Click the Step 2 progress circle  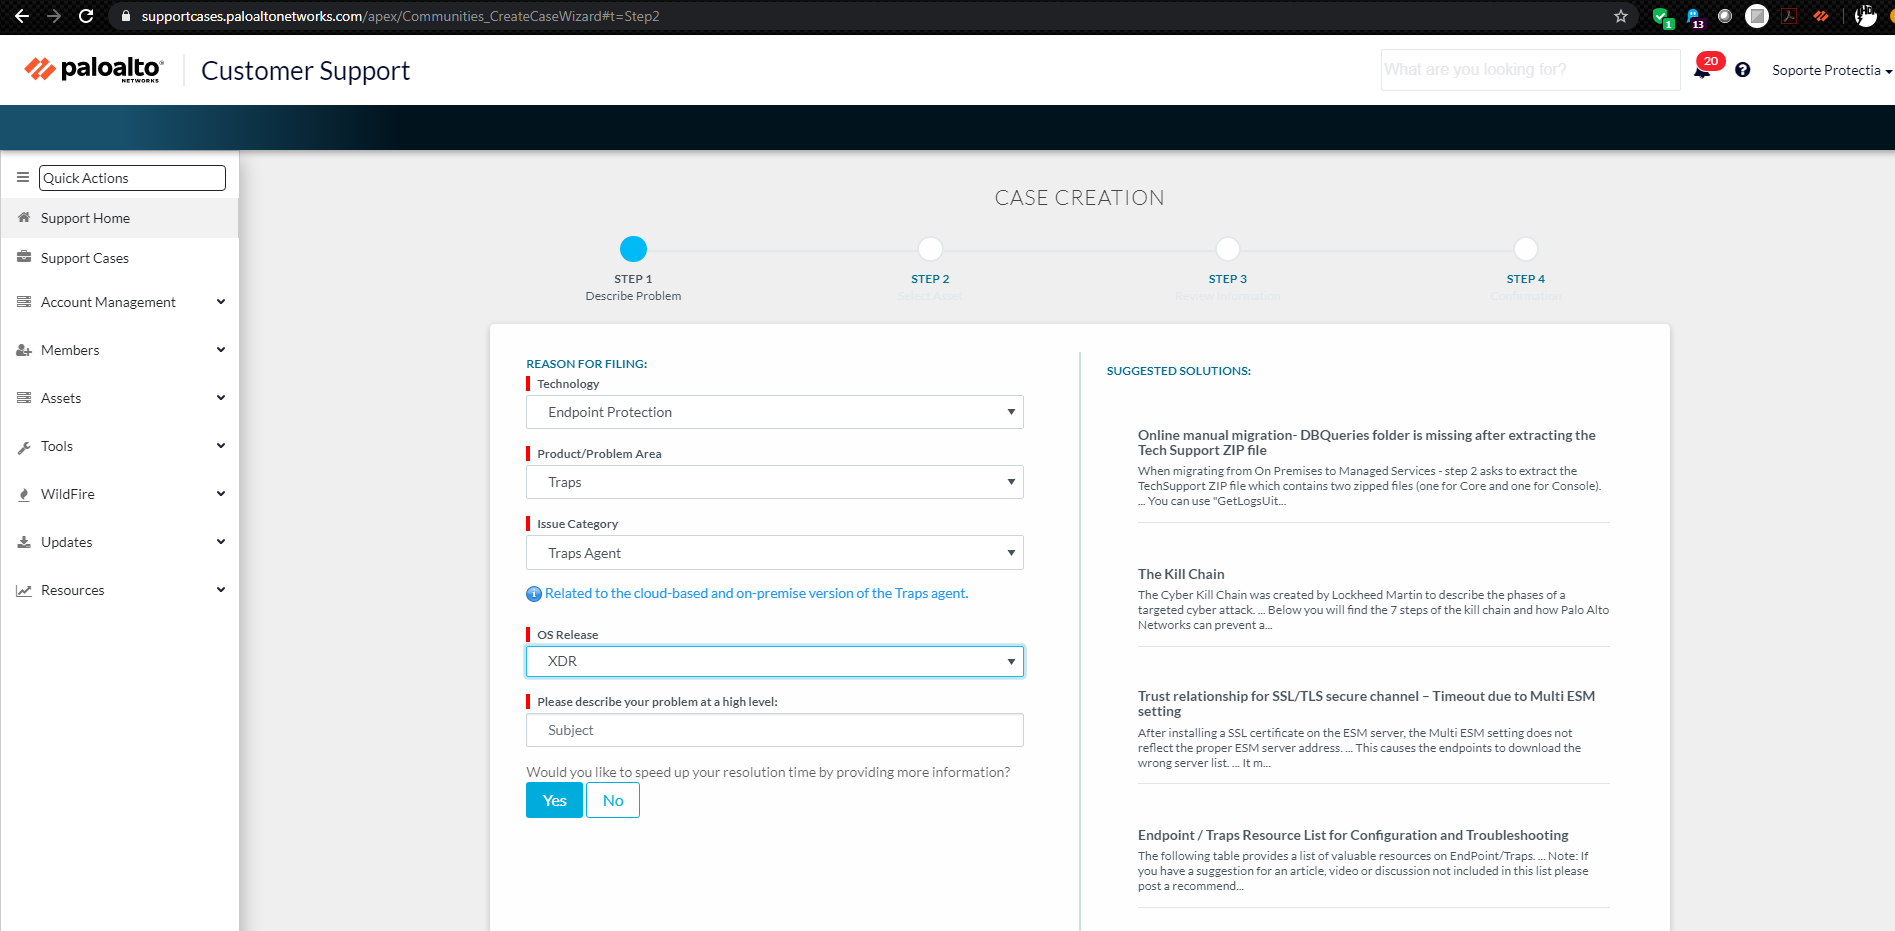[x=930, y=248]
